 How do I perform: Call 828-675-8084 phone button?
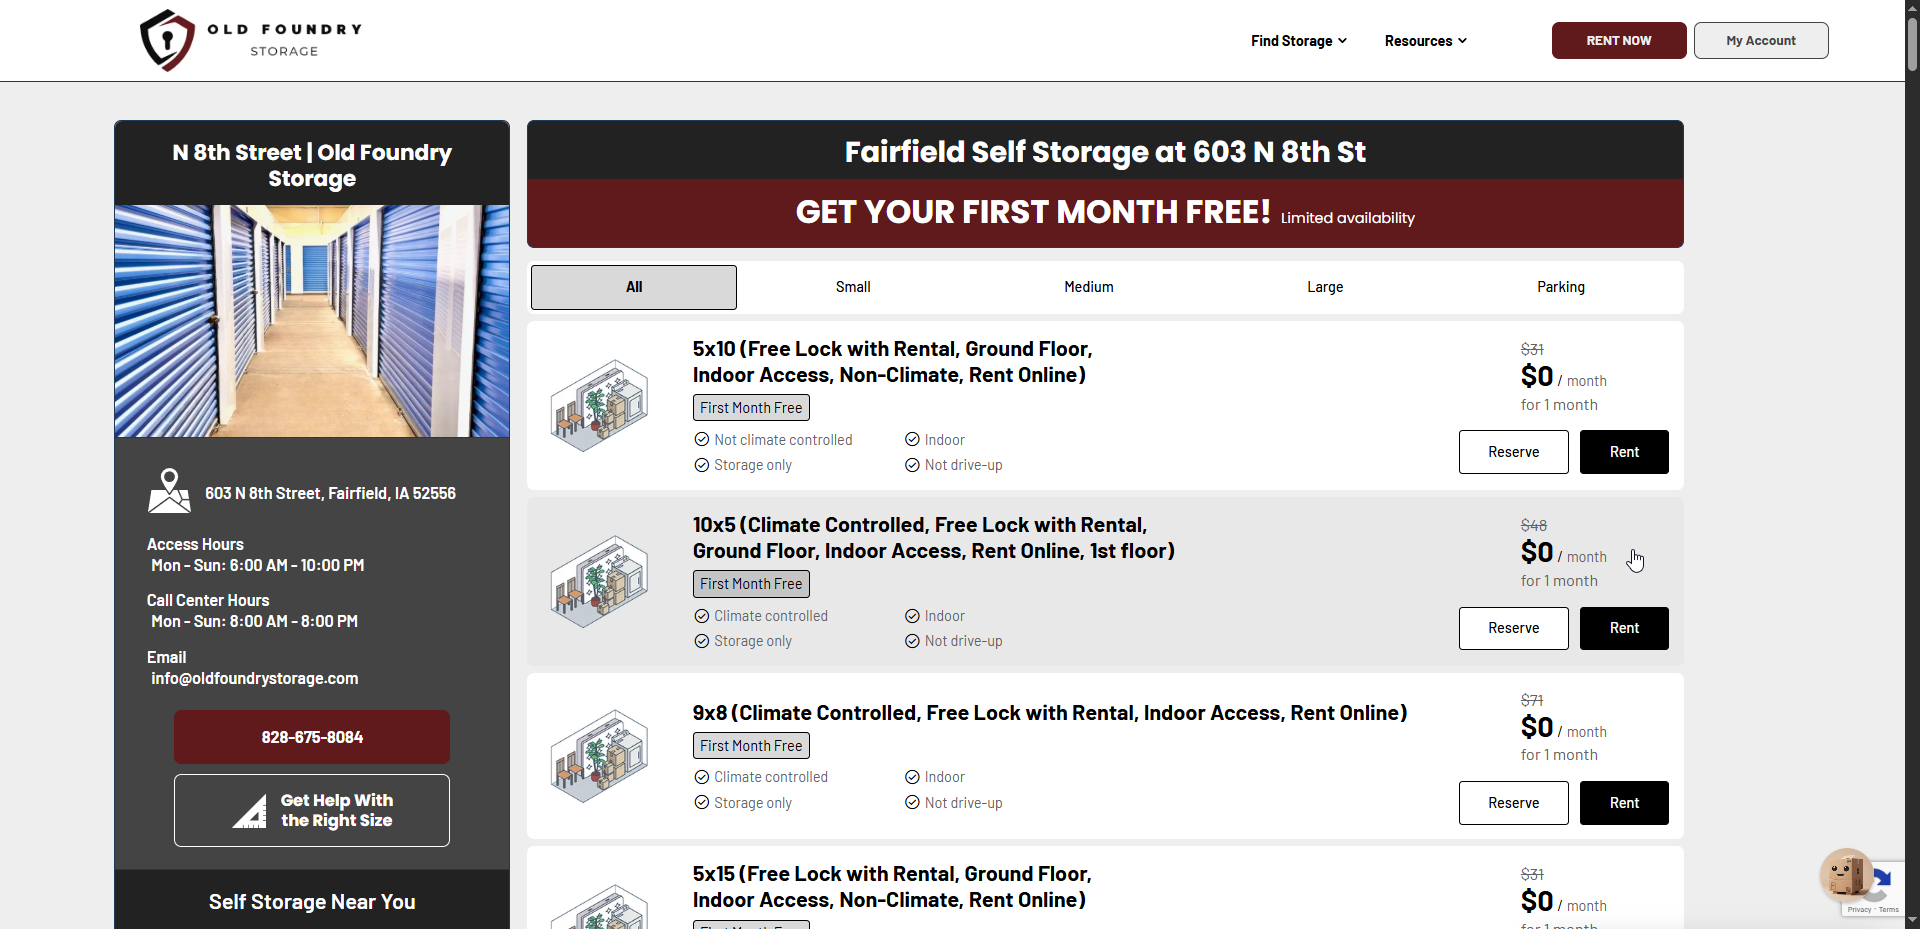[x=312, y=737]
